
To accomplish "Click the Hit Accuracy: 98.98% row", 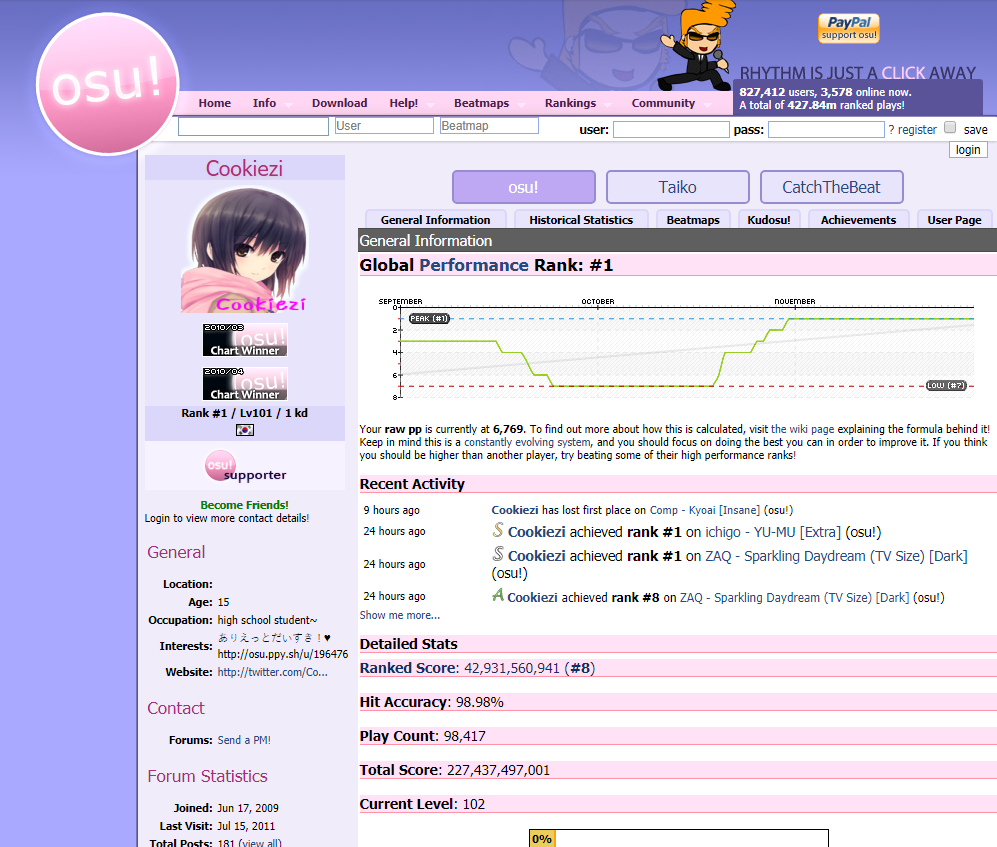I will click(x=678, y=702).
